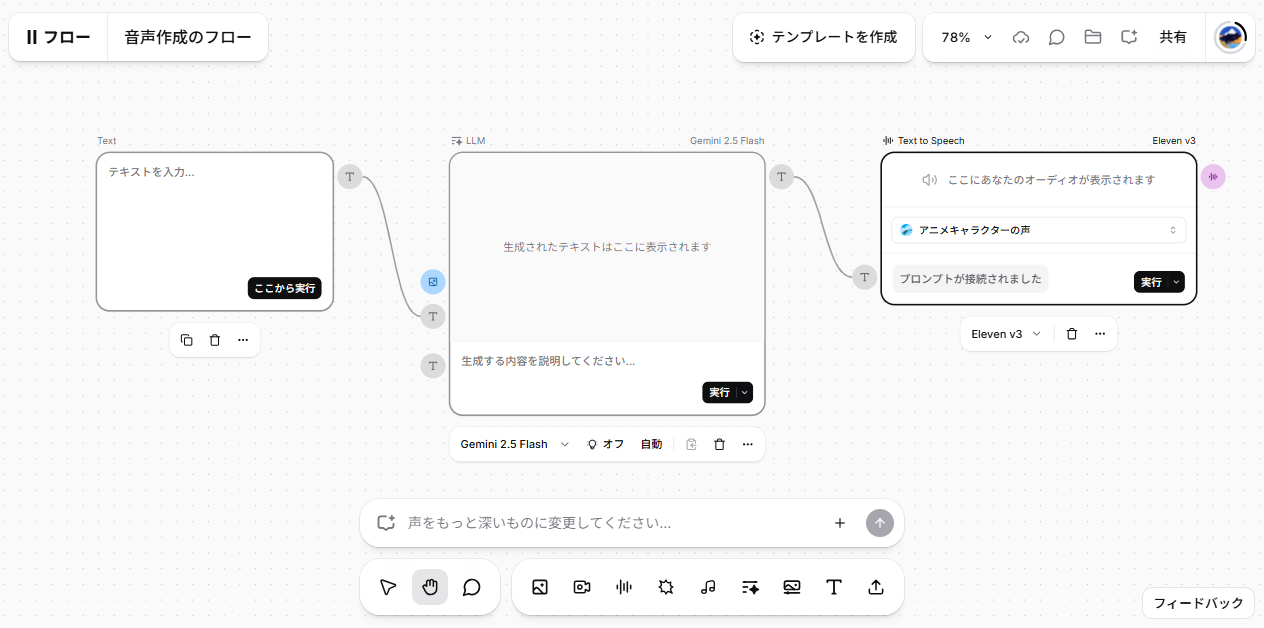Image resolution: width=1264 pixels, height=628 pixels.
Task: Click the ここから実行 button
Action: [x=285, y=288]
